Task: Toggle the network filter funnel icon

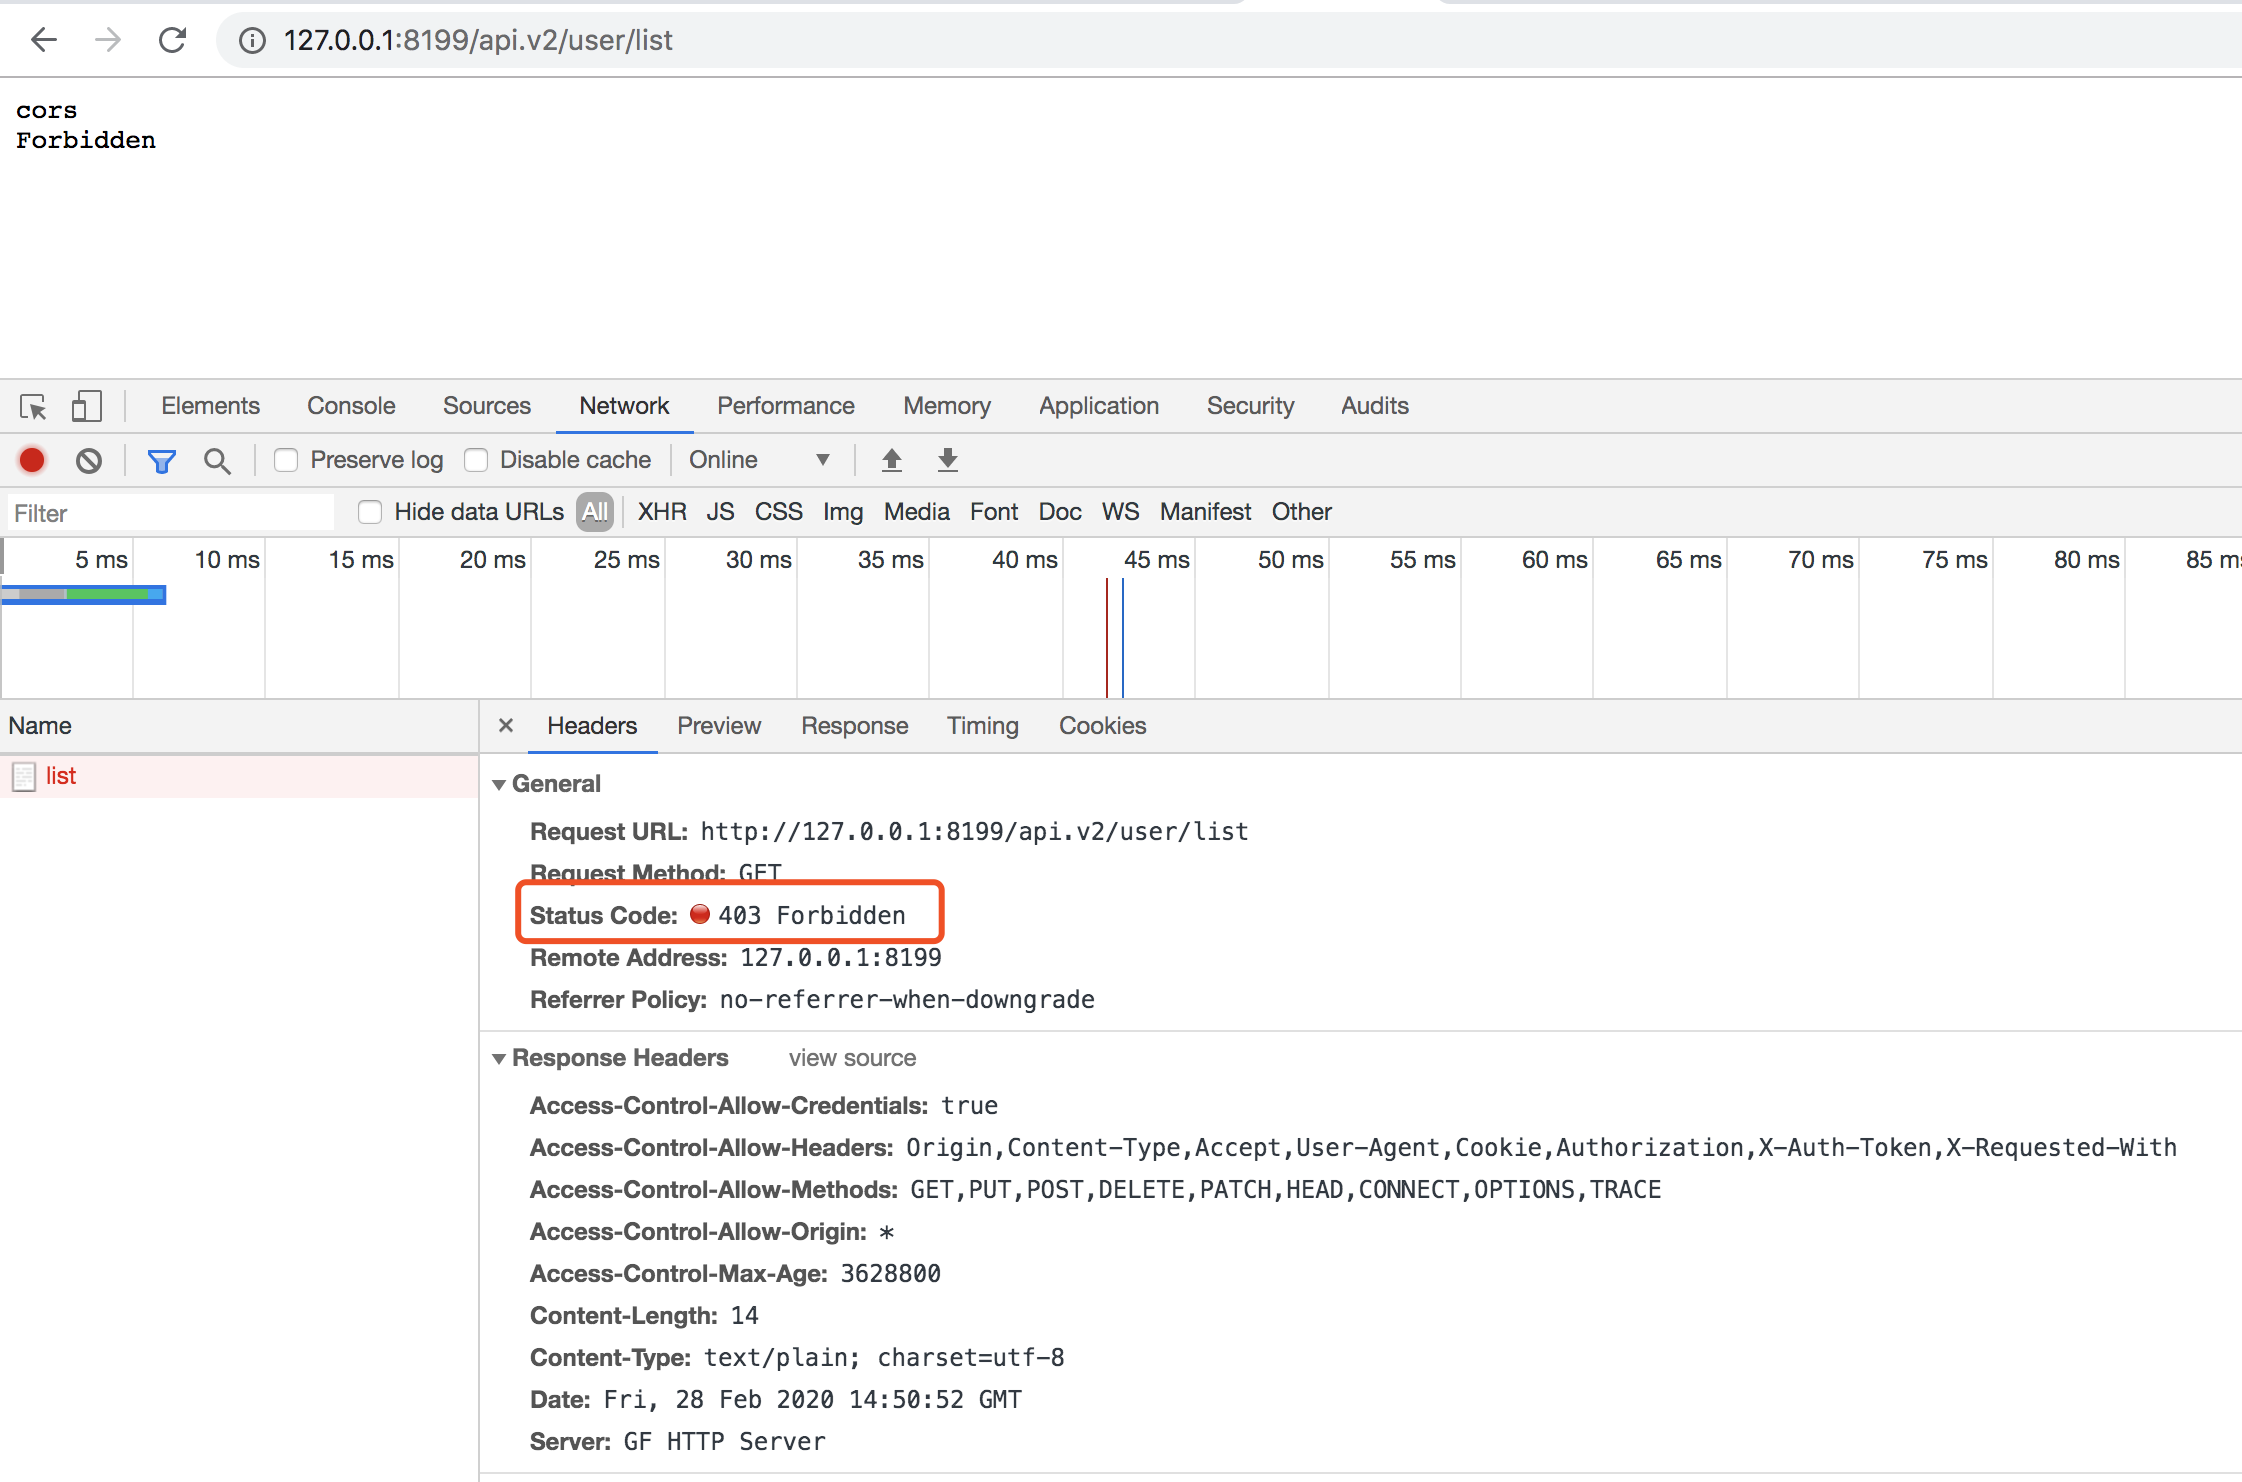Action: (x=161, y=460)
